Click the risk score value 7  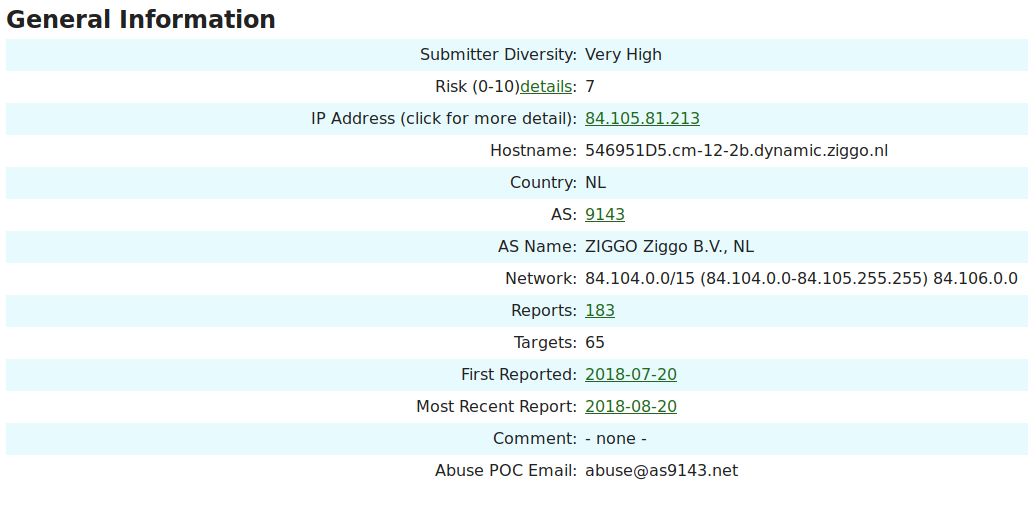point(590,87)
